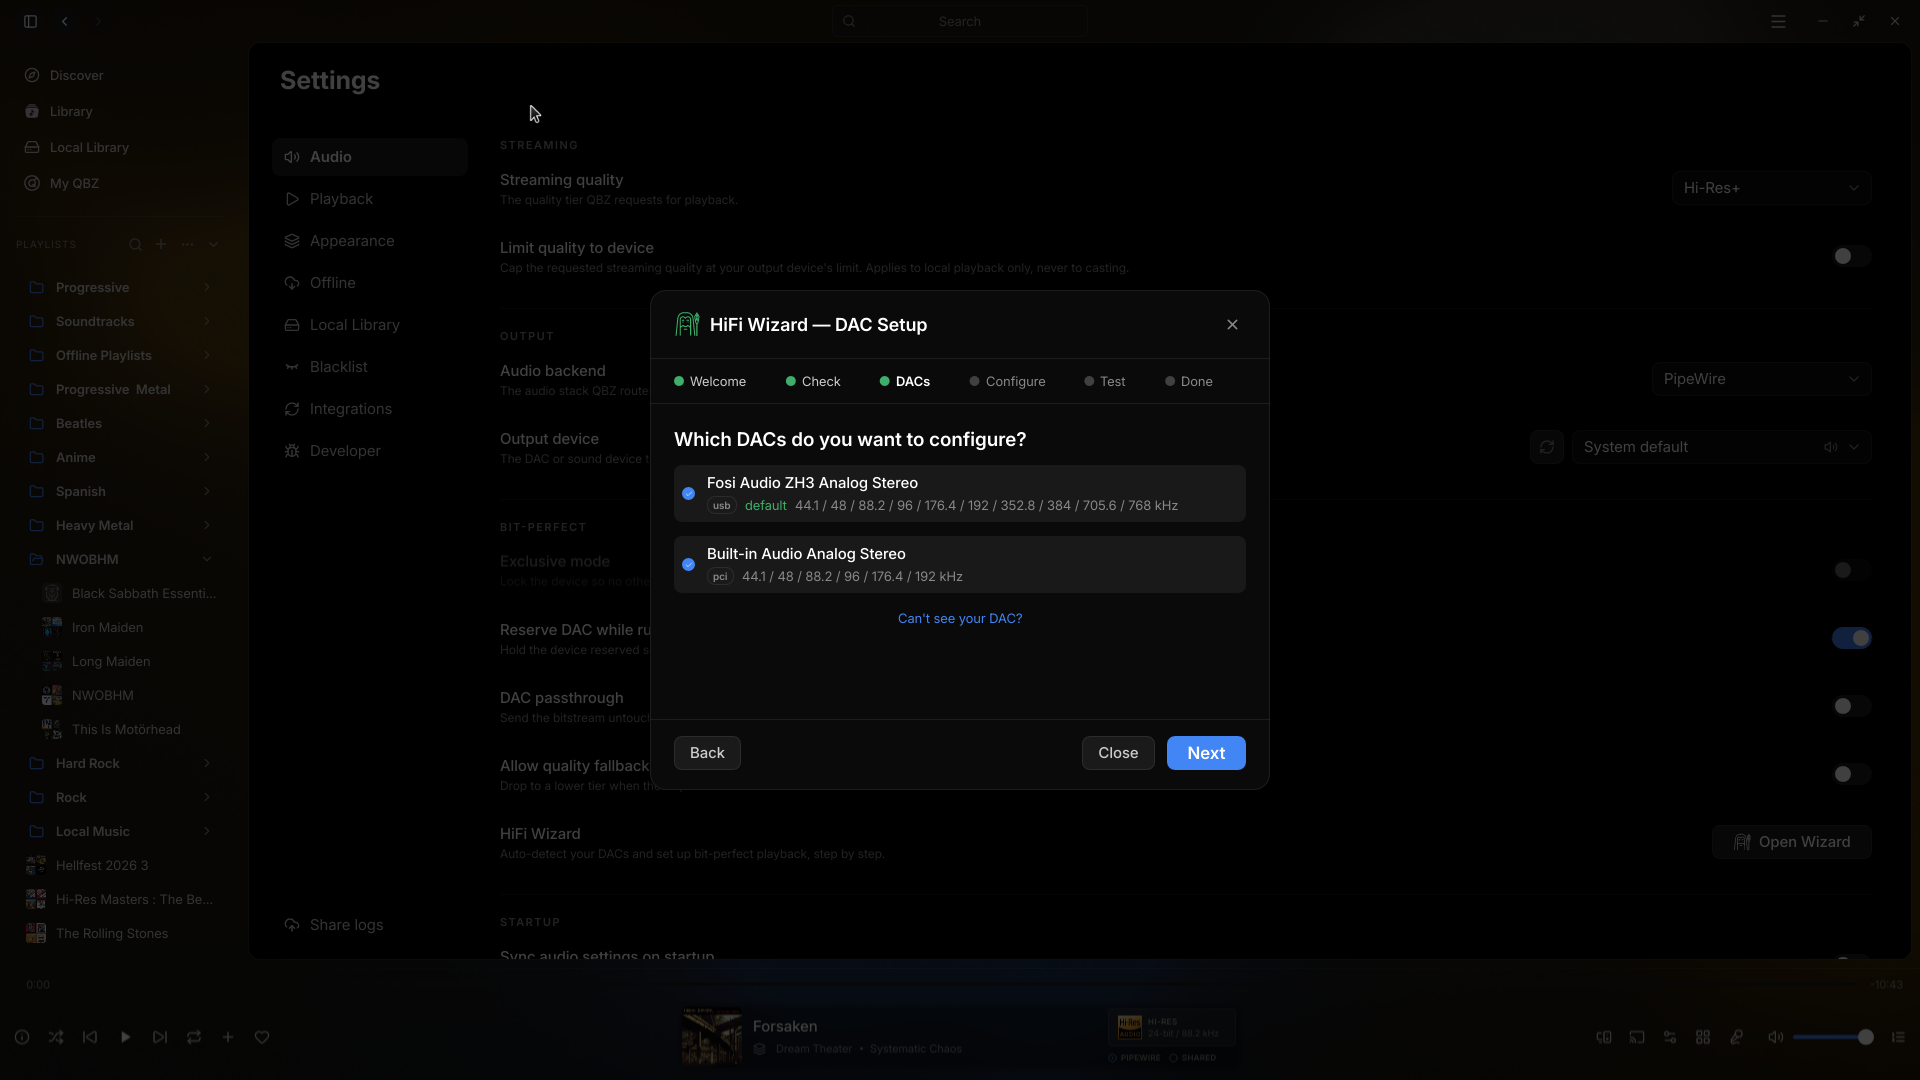Toggle the sidebar panel icon
This screenshot has width=1920, height=1080.
(31, 21)
